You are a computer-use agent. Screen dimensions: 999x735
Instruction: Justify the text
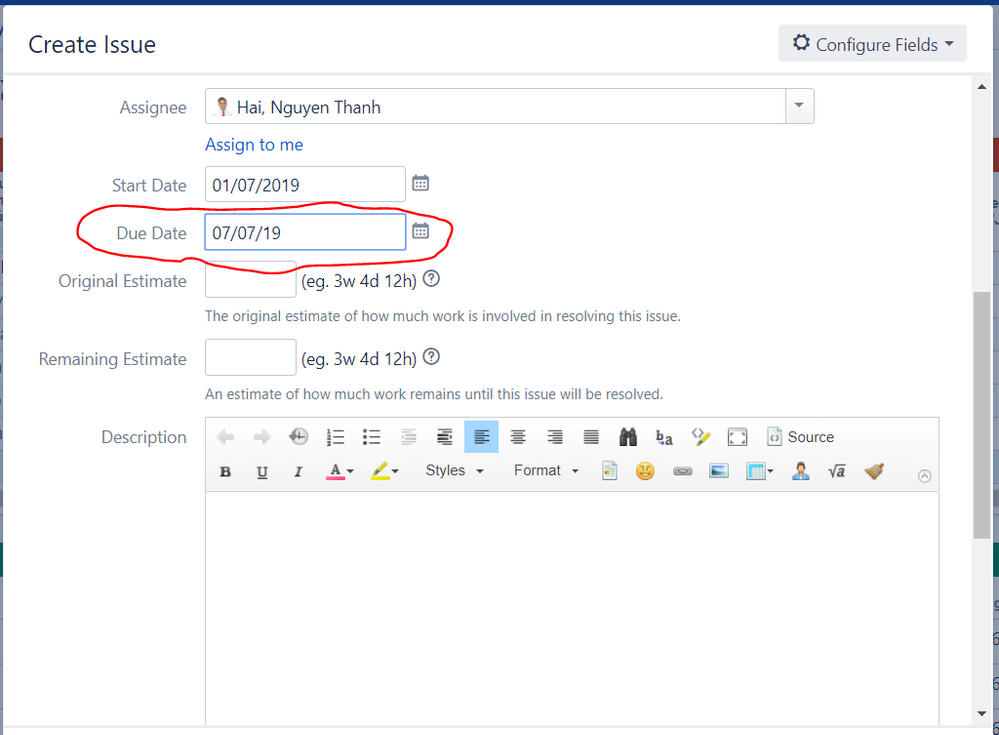(591, 437)
